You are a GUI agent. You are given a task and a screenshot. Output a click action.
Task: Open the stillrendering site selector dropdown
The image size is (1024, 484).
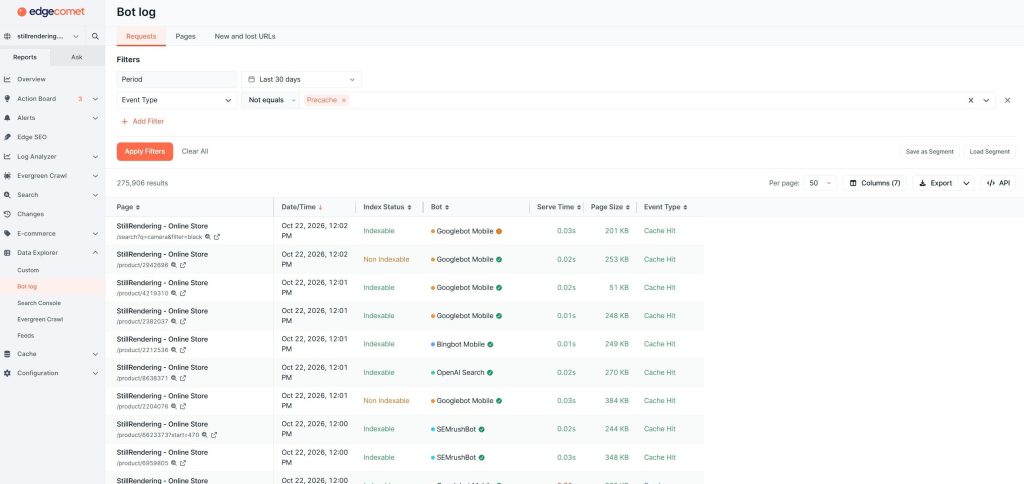point(42,37)
